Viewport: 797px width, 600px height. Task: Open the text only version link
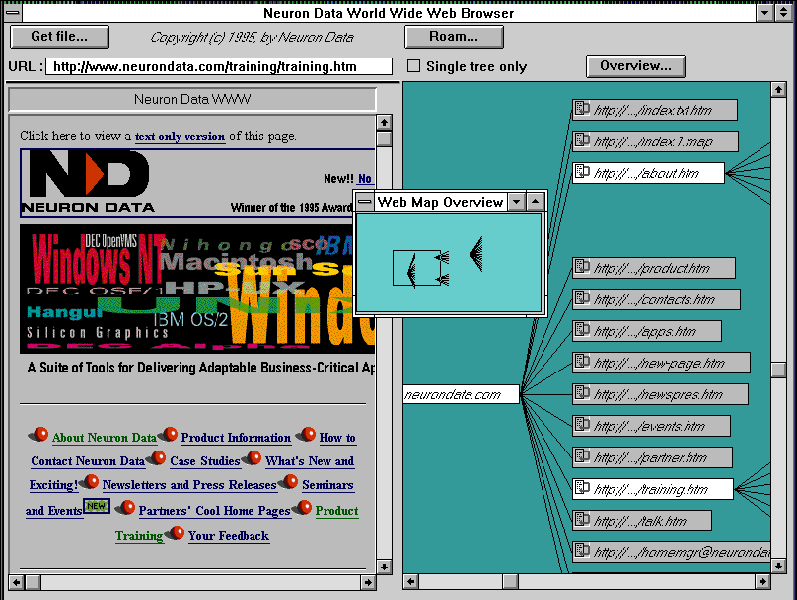pyautogui.click(x=180, y=136)
